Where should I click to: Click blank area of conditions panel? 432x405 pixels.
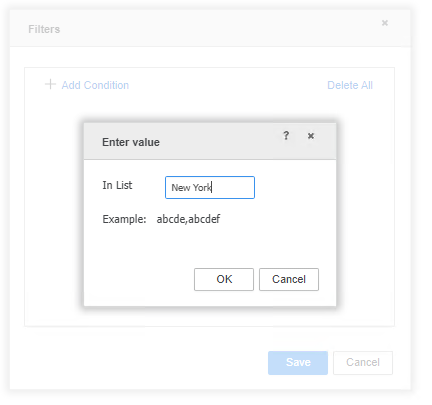point(209,315)
